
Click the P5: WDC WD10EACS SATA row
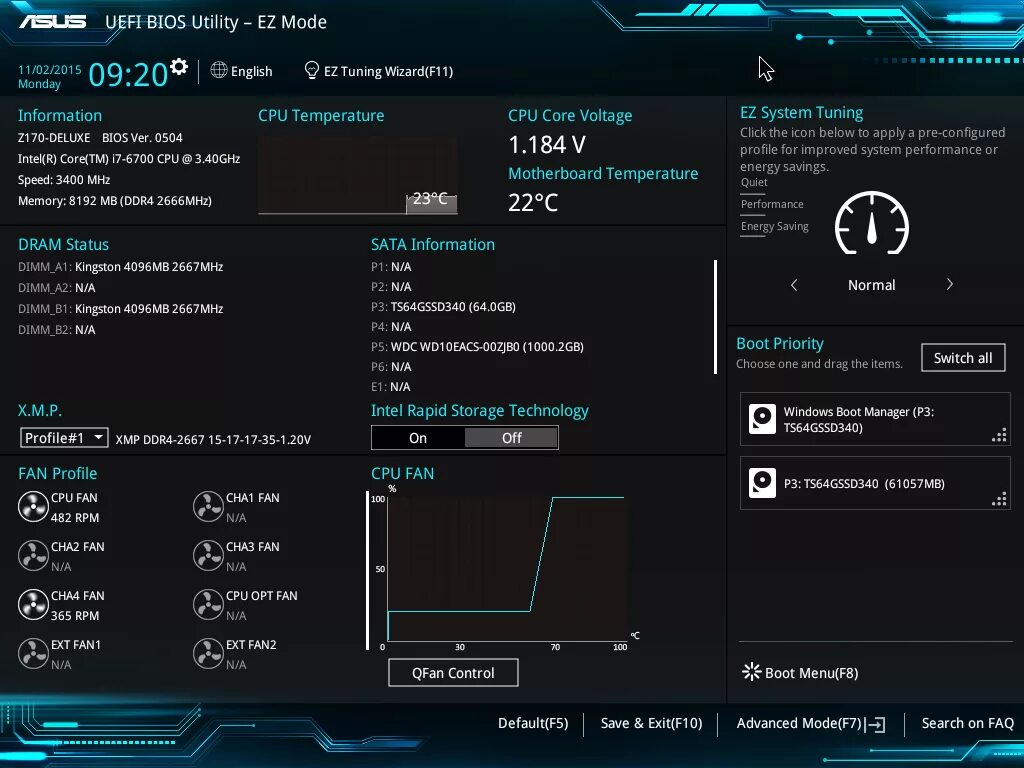point(477,346)
